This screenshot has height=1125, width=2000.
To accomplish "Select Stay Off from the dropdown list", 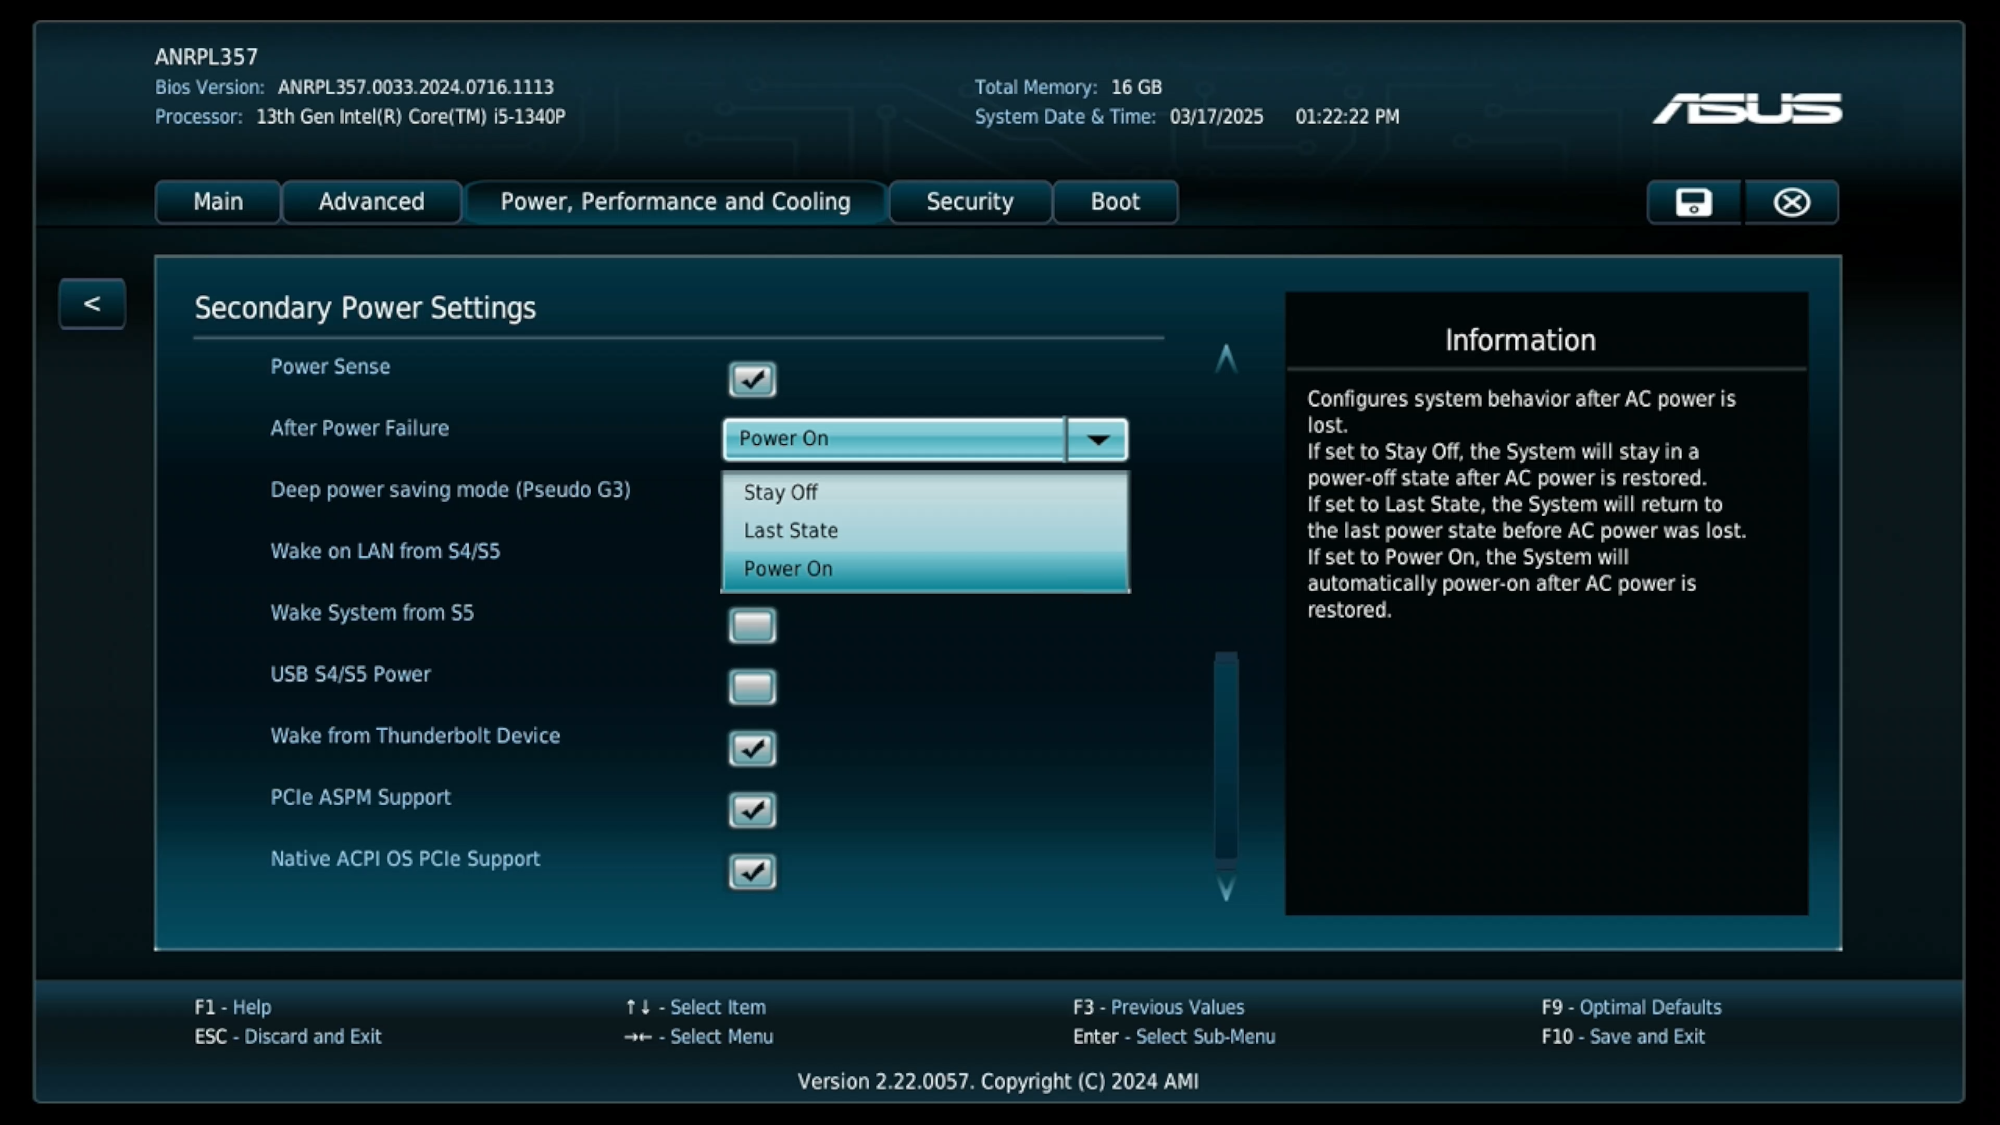I will click(925, 492).
